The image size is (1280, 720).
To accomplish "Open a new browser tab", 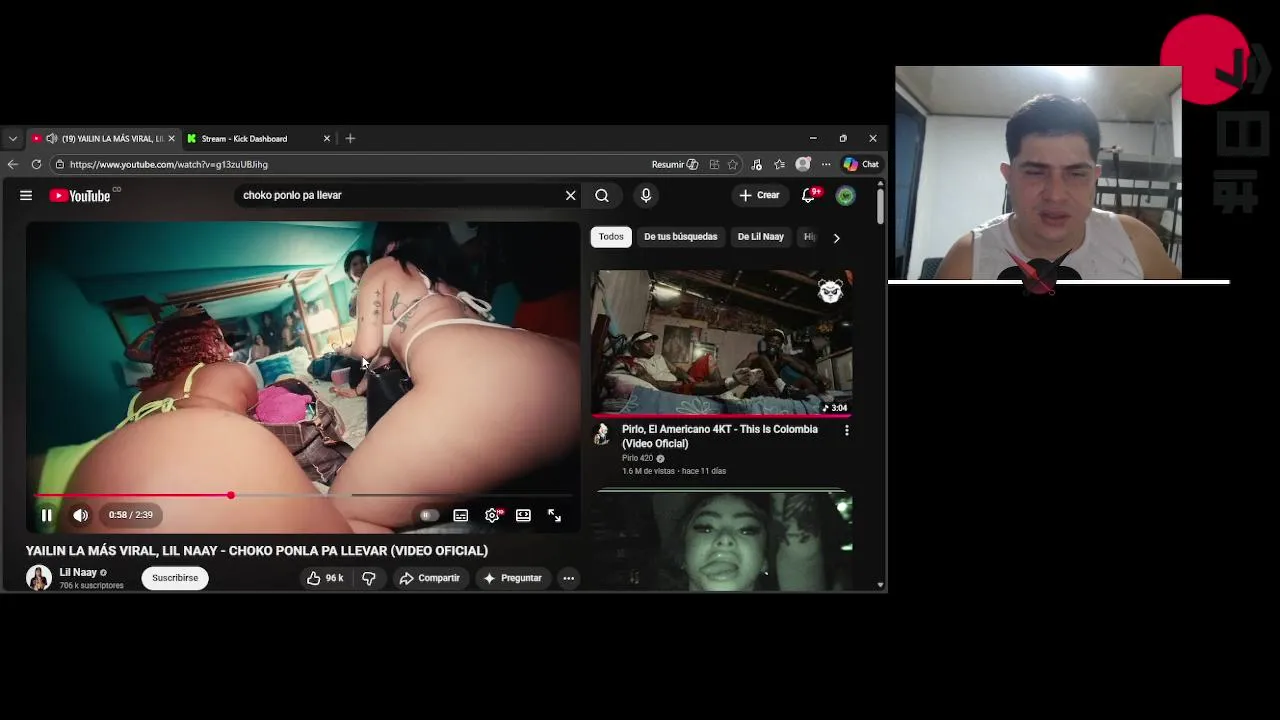I will (350, 139).
